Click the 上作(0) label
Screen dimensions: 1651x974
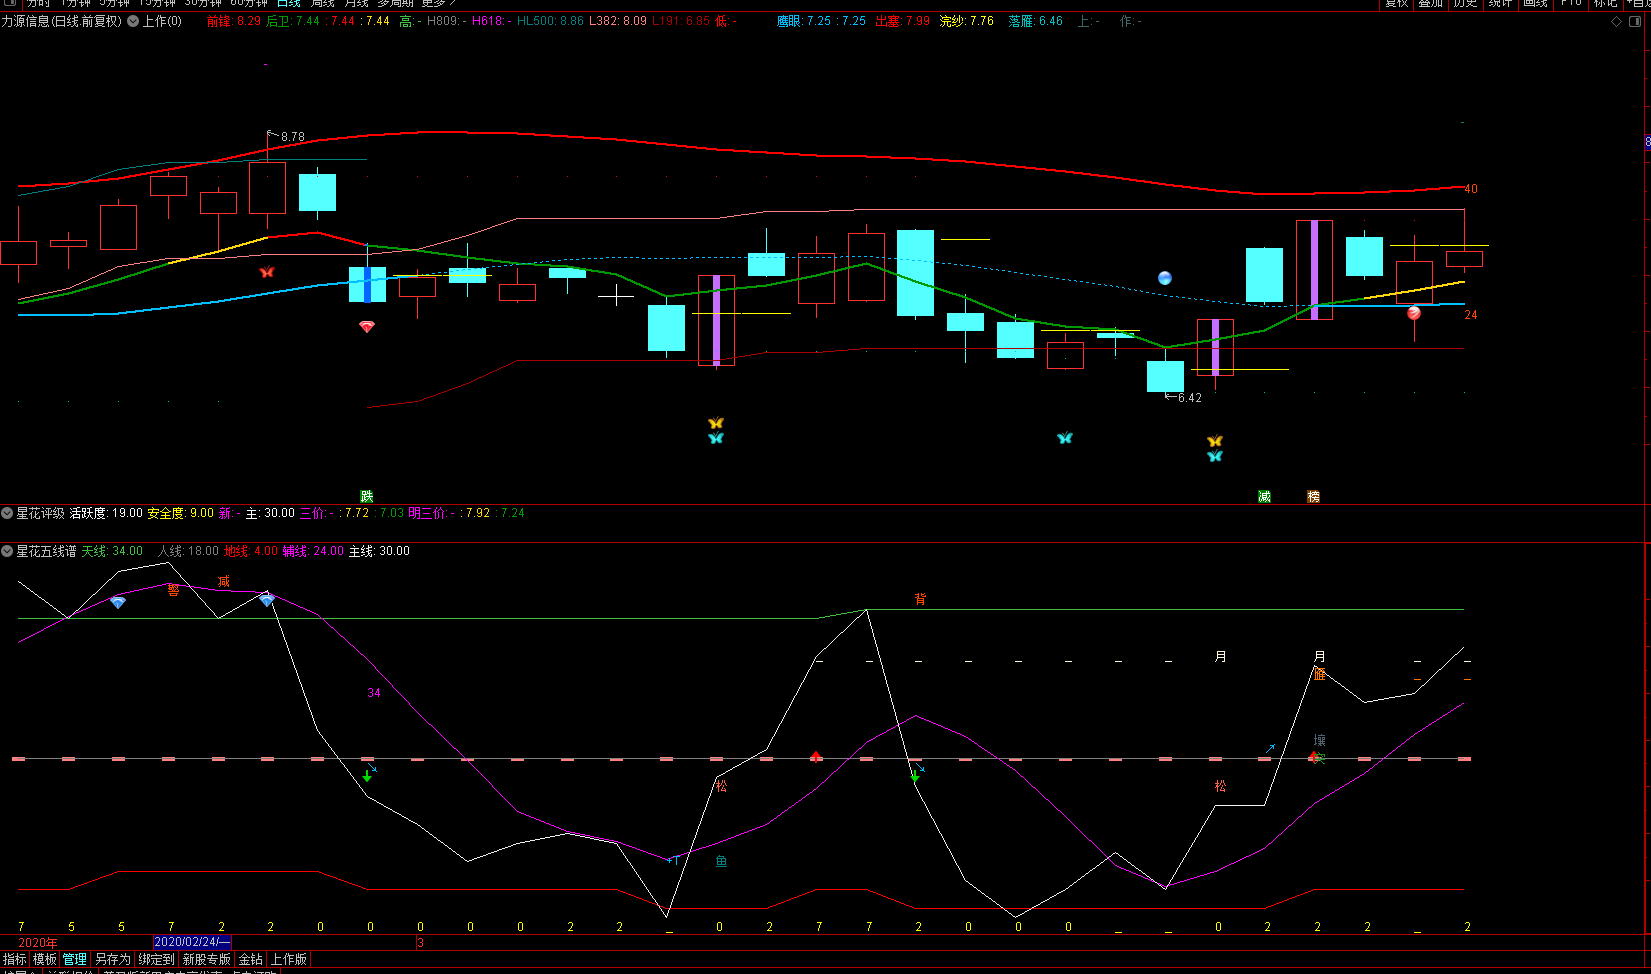point(162,21)
